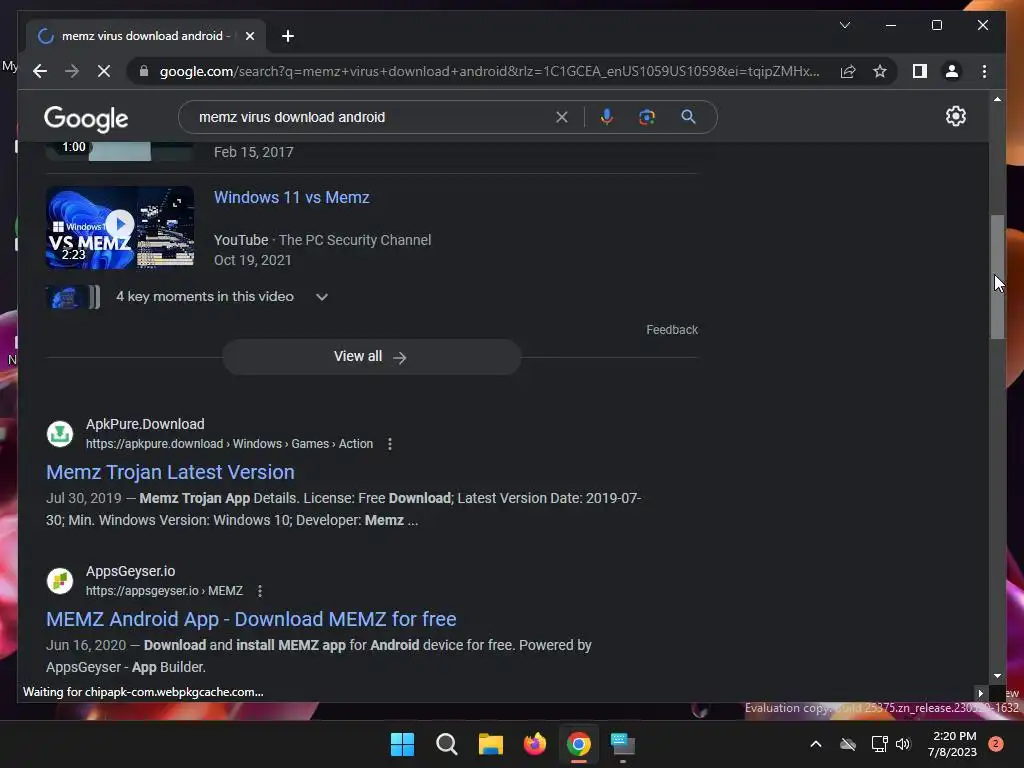Go back to the previous page
1024x768 pixels.
pos(40,71)
